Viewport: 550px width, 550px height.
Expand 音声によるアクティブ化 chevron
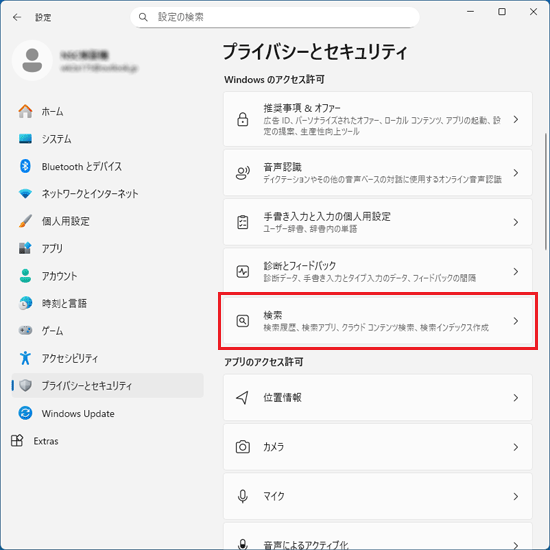click(x=516, y=545)
